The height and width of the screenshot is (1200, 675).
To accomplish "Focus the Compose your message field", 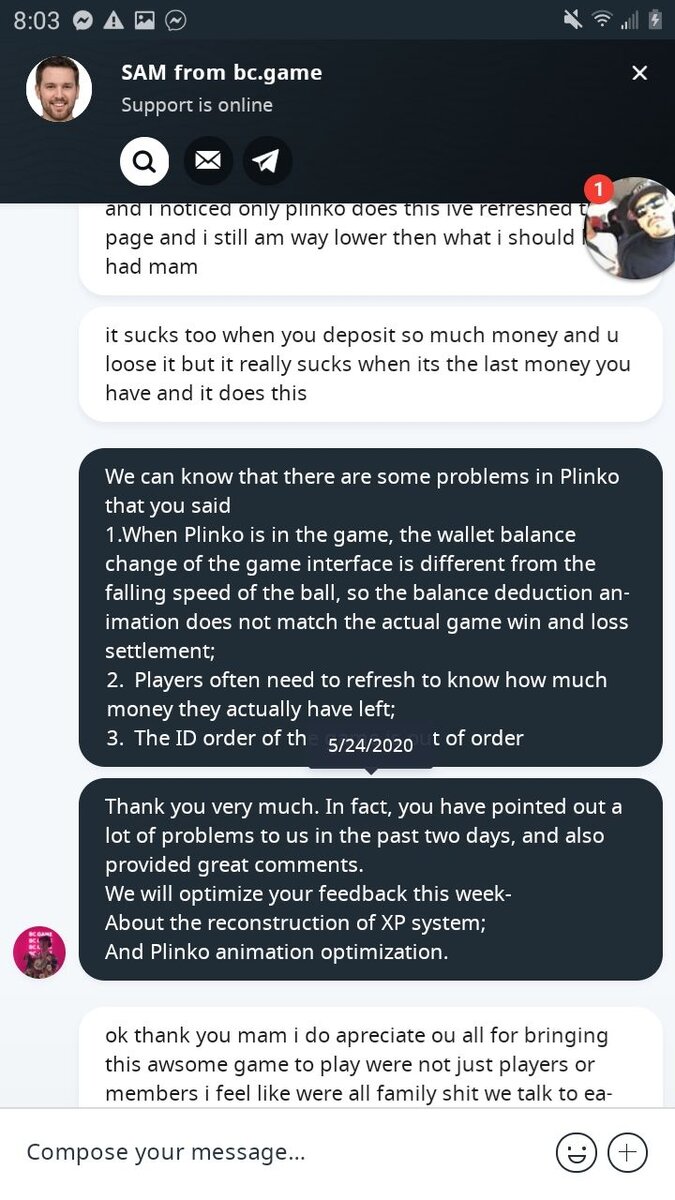I will click(280, 1152).
